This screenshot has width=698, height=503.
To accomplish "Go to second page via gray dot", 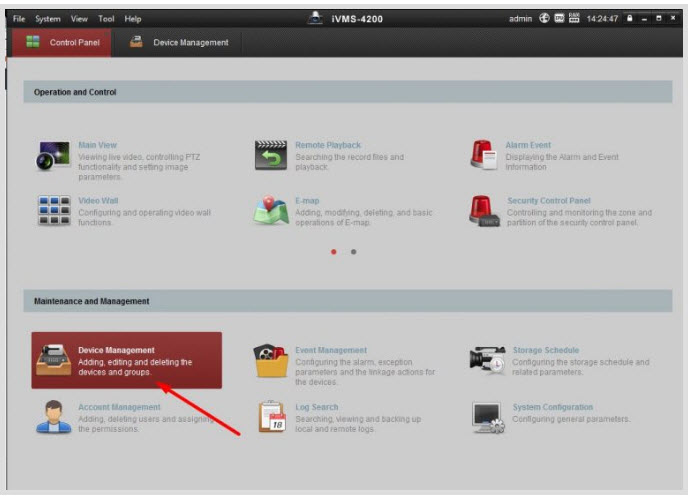I will (354, 252).
